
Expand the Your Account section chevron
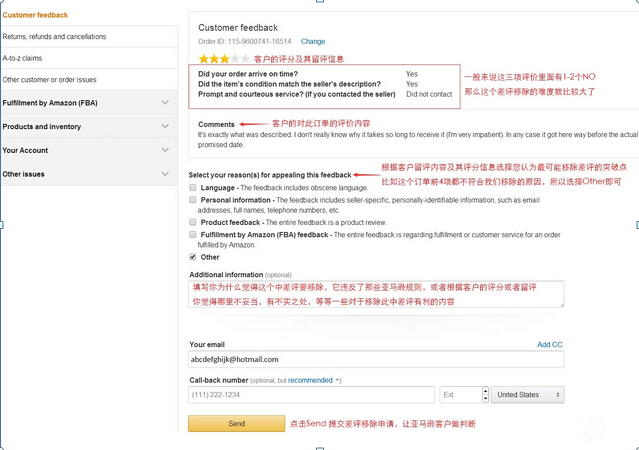tap(165, 150)
